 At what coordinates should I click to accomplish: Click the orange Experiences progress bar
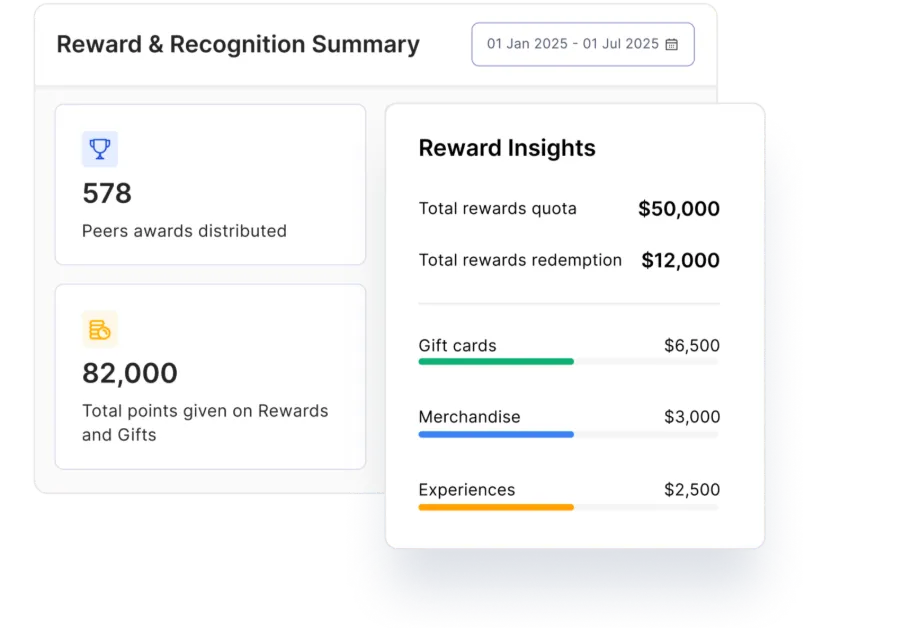[x=495, y=507]
